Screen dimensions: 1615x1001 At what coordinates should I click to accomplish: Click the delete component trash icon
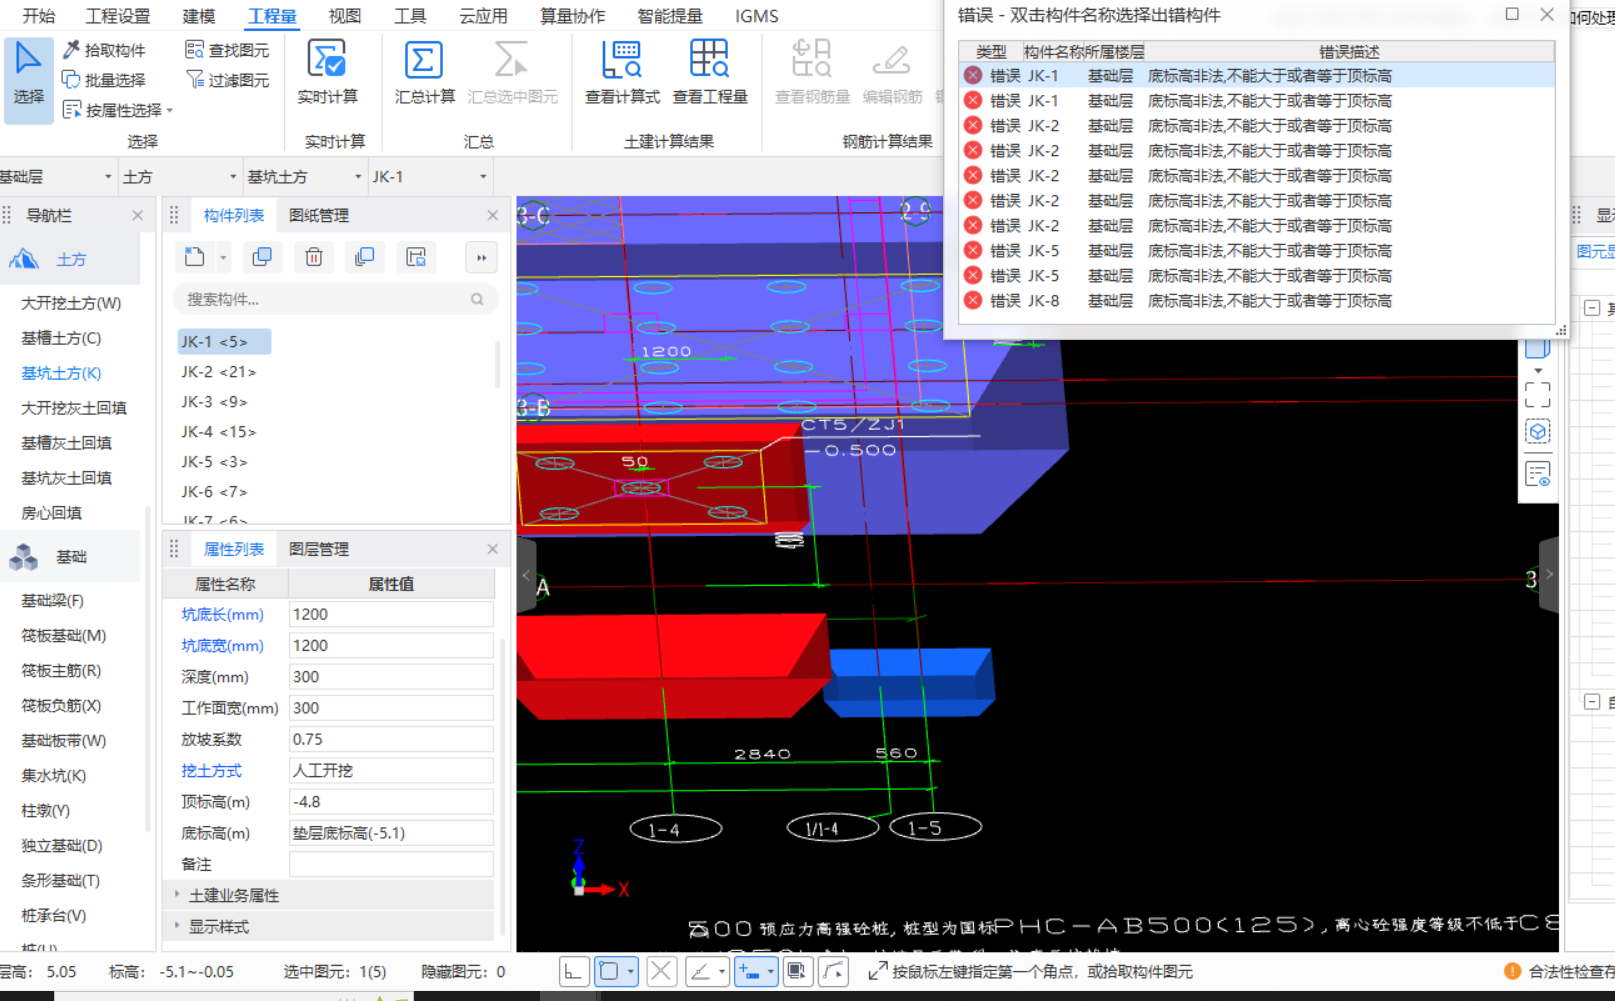point(314,257)
